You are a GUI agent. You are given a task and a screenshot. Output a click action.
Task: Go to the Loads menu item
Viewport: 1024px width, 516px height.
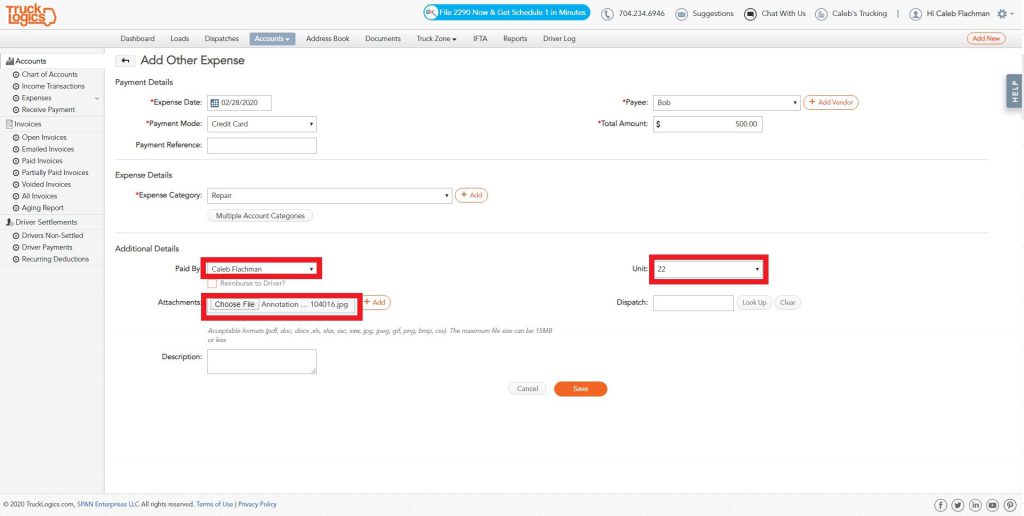pyautogui.click(x=180, y=39)
